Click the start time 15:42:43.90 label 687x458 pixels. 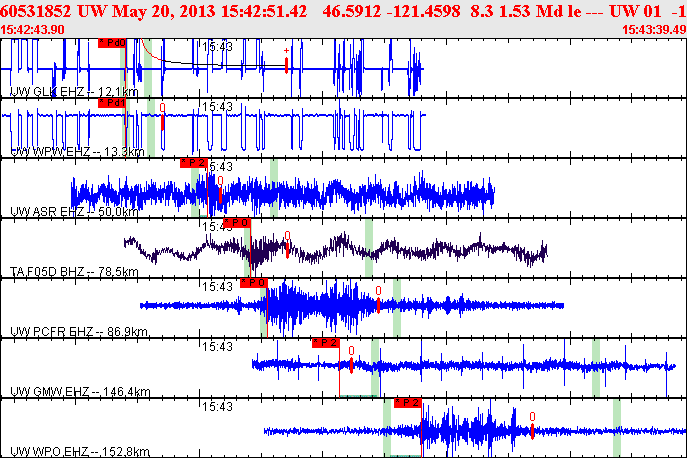click(32, 30)
